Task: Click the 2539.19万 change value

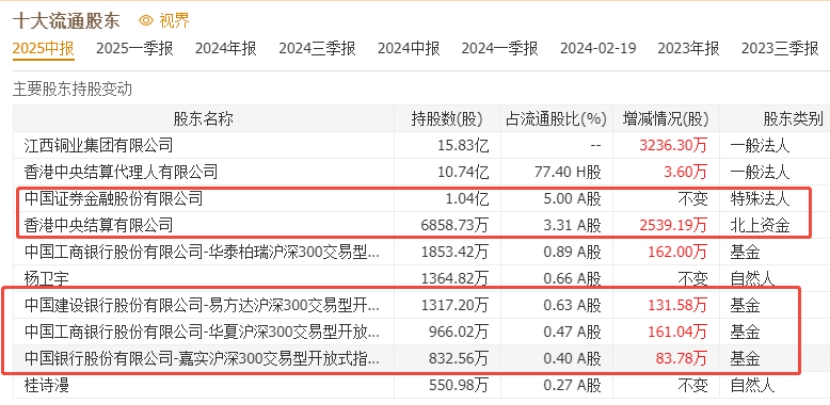Action: [x=673, y=226]
